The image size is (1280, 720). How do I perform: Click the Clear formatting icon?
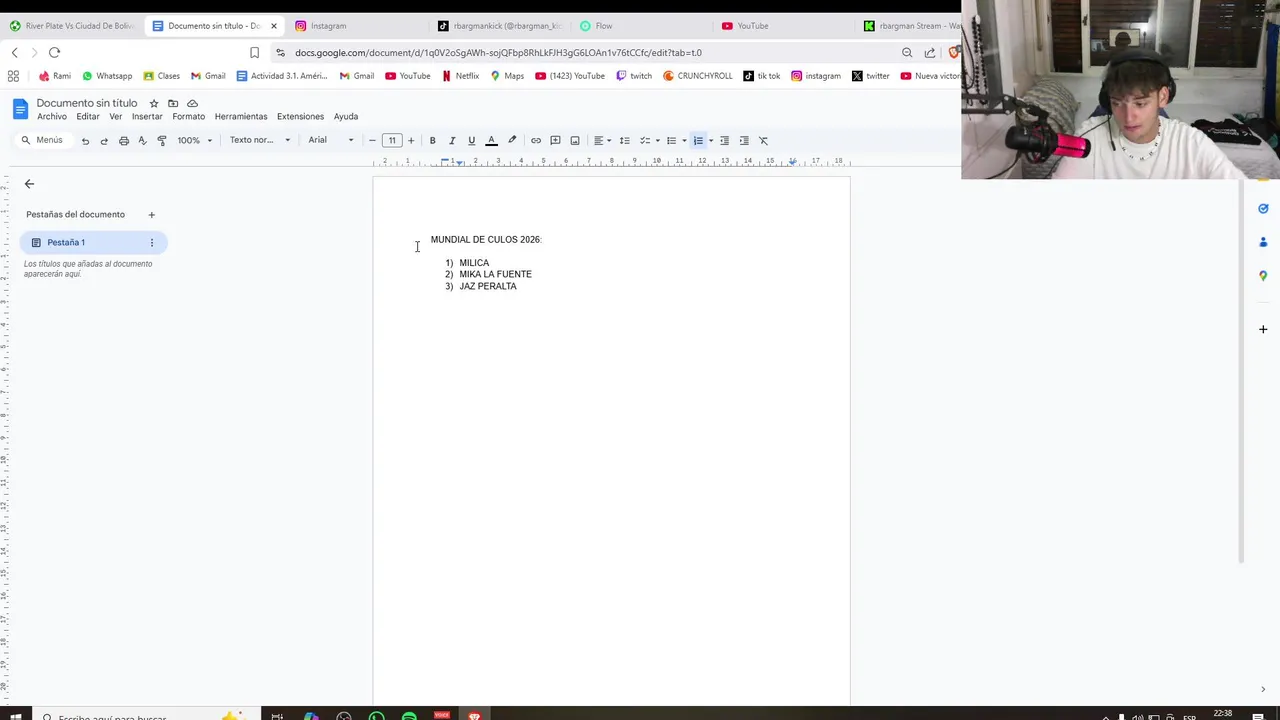tap(763, 141)
